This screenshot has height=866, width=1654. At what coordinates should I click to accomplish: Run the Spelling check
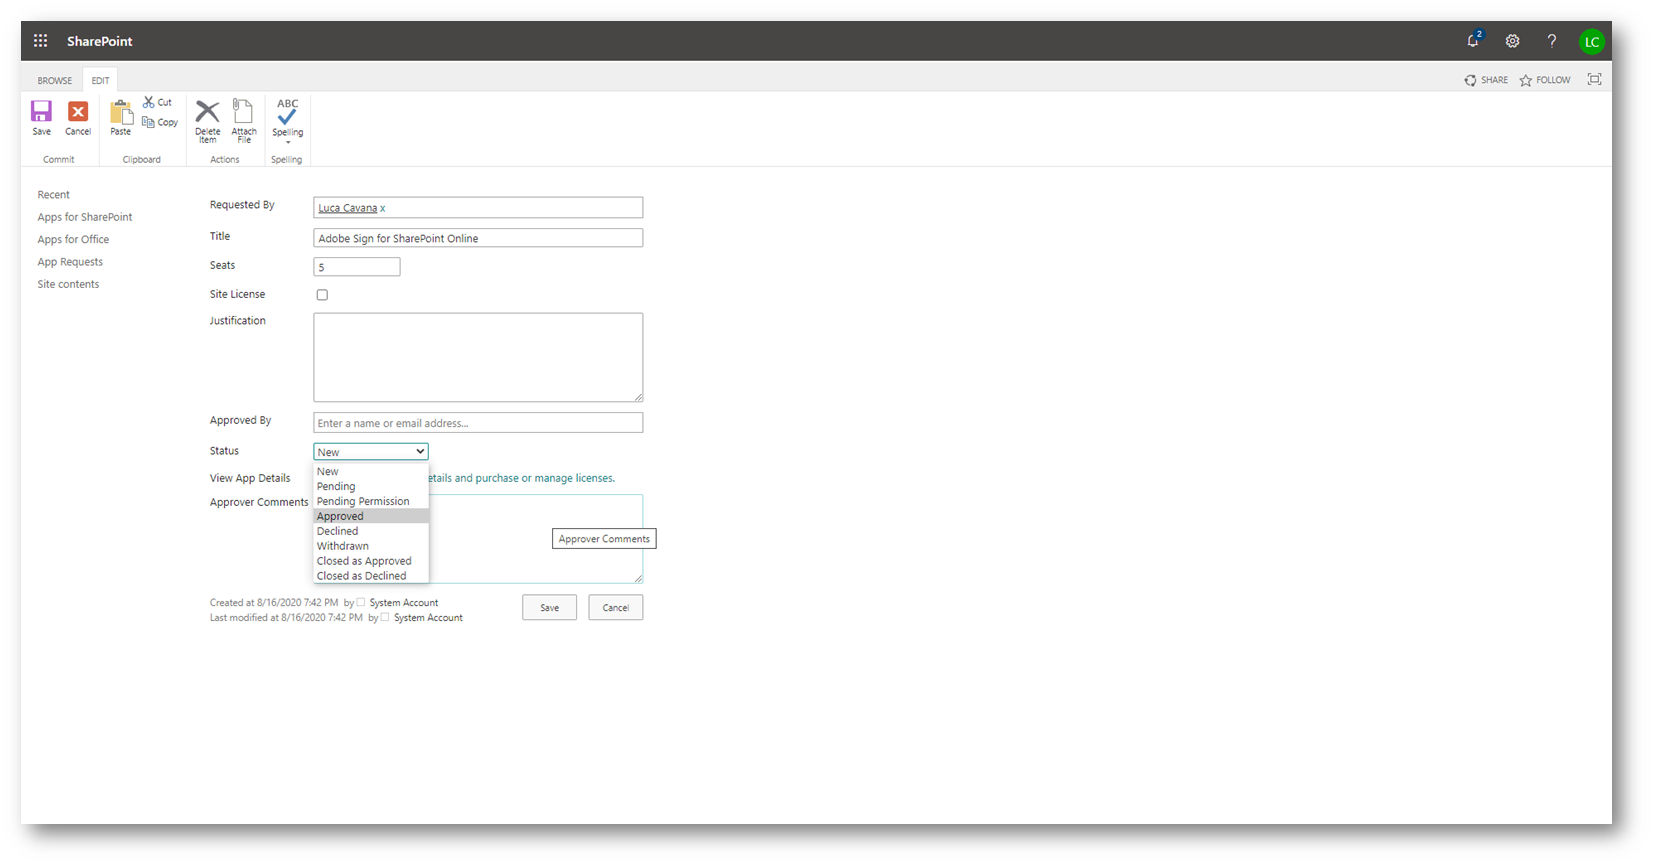287,116
